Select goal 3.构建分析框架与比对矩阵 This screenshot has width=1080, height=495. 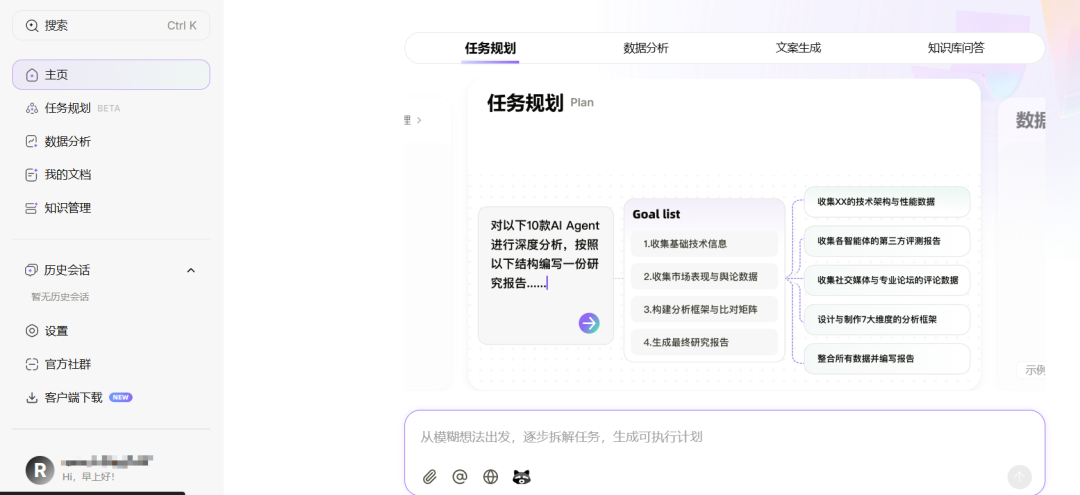pyautogui.click(x=704, y=310)
